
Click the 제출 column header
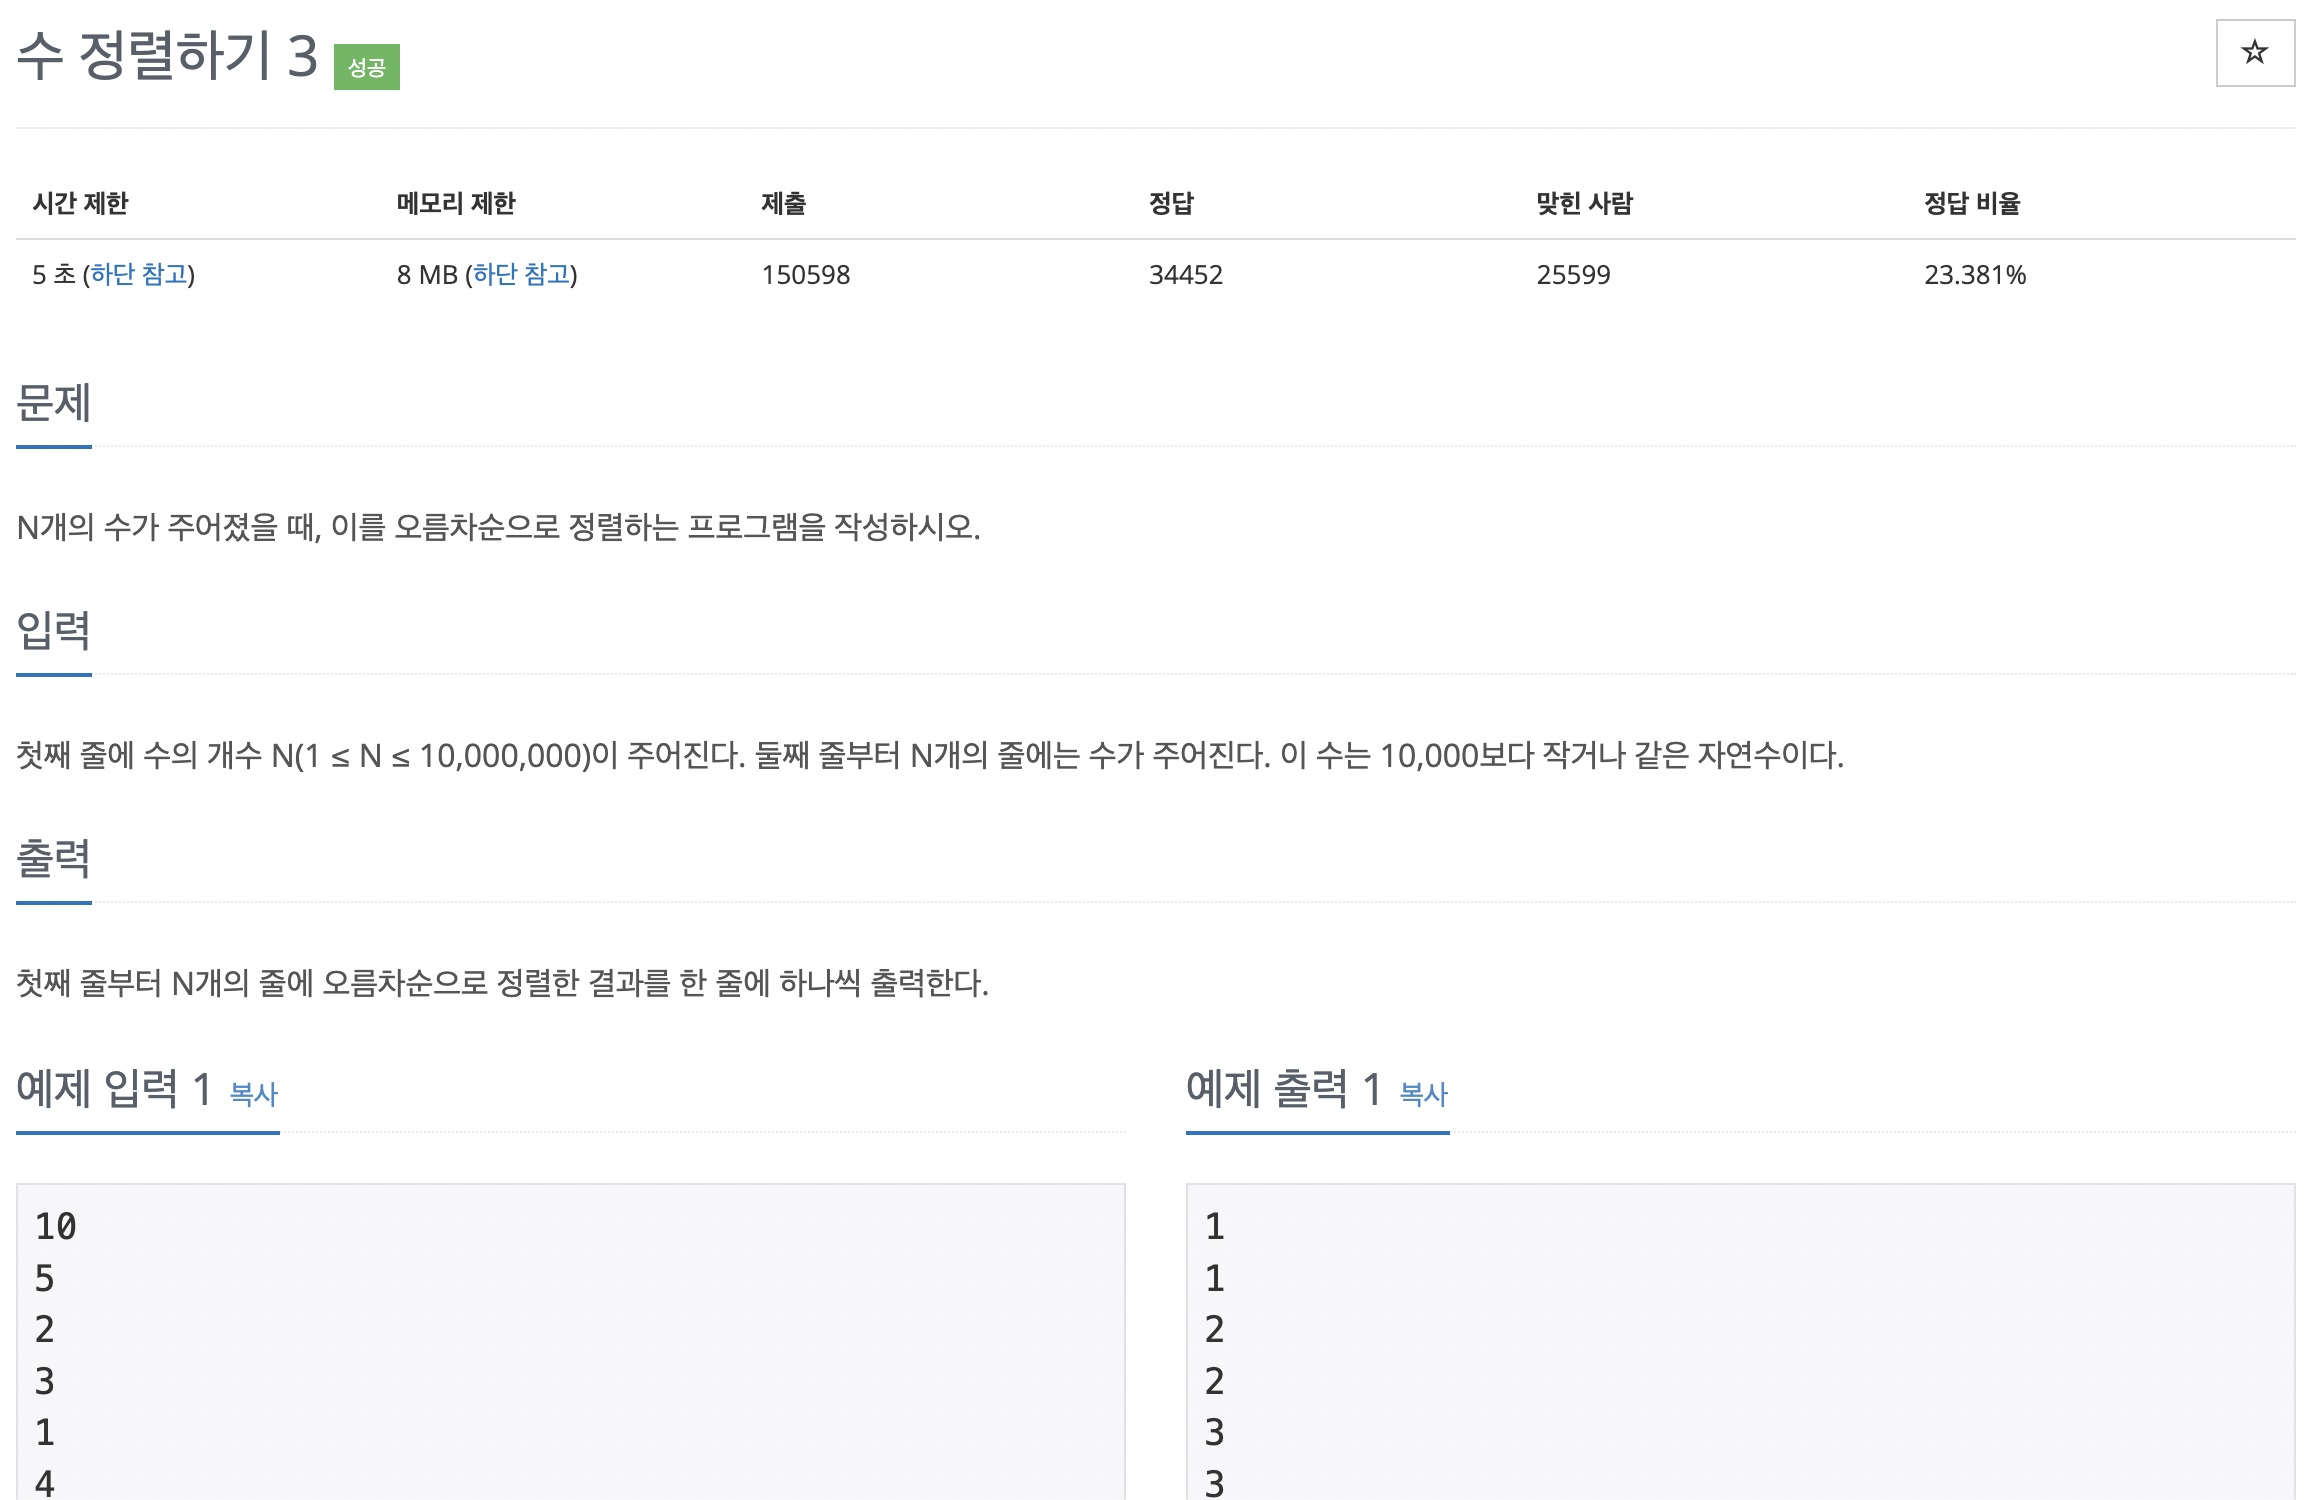[783, 203]
